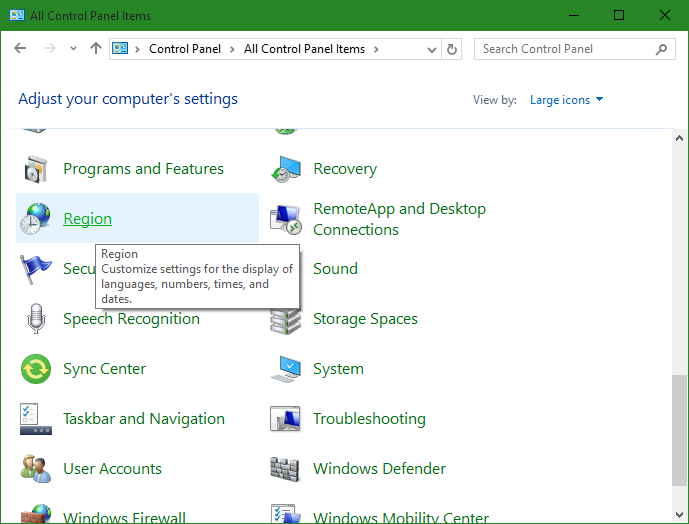Screen dimensions: 689x524
Task: Click the User Accounts people icon
Action: 36,469
